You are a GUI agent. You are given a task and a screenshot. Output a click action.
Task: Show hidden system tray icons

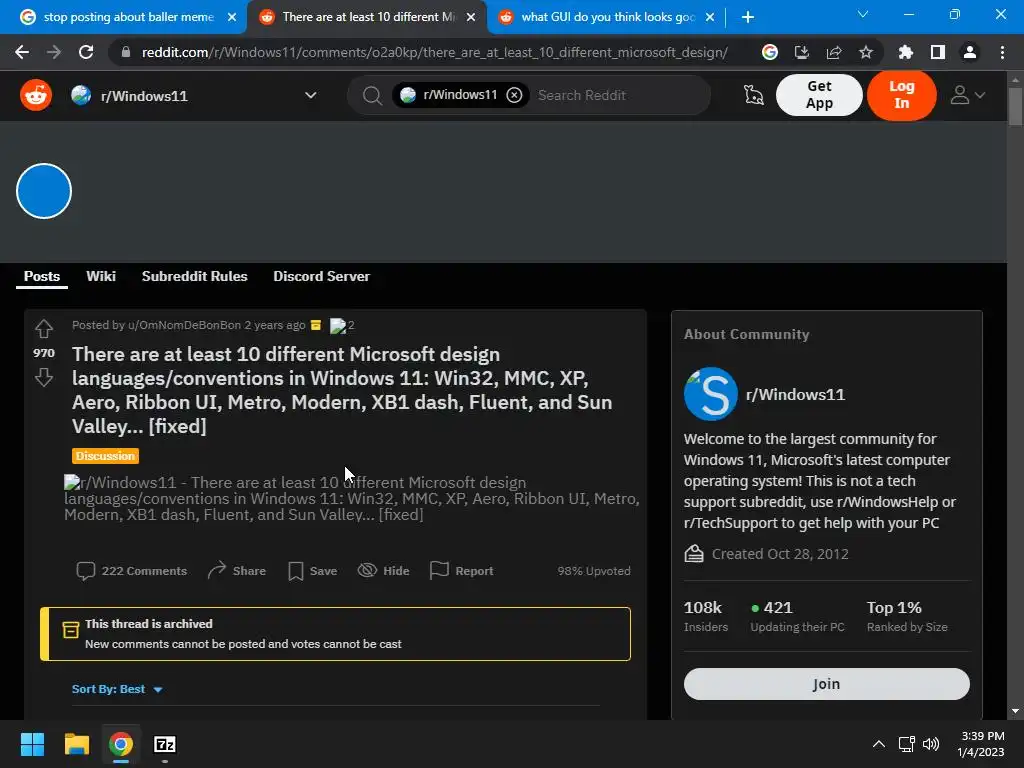[x=879, y=744]
